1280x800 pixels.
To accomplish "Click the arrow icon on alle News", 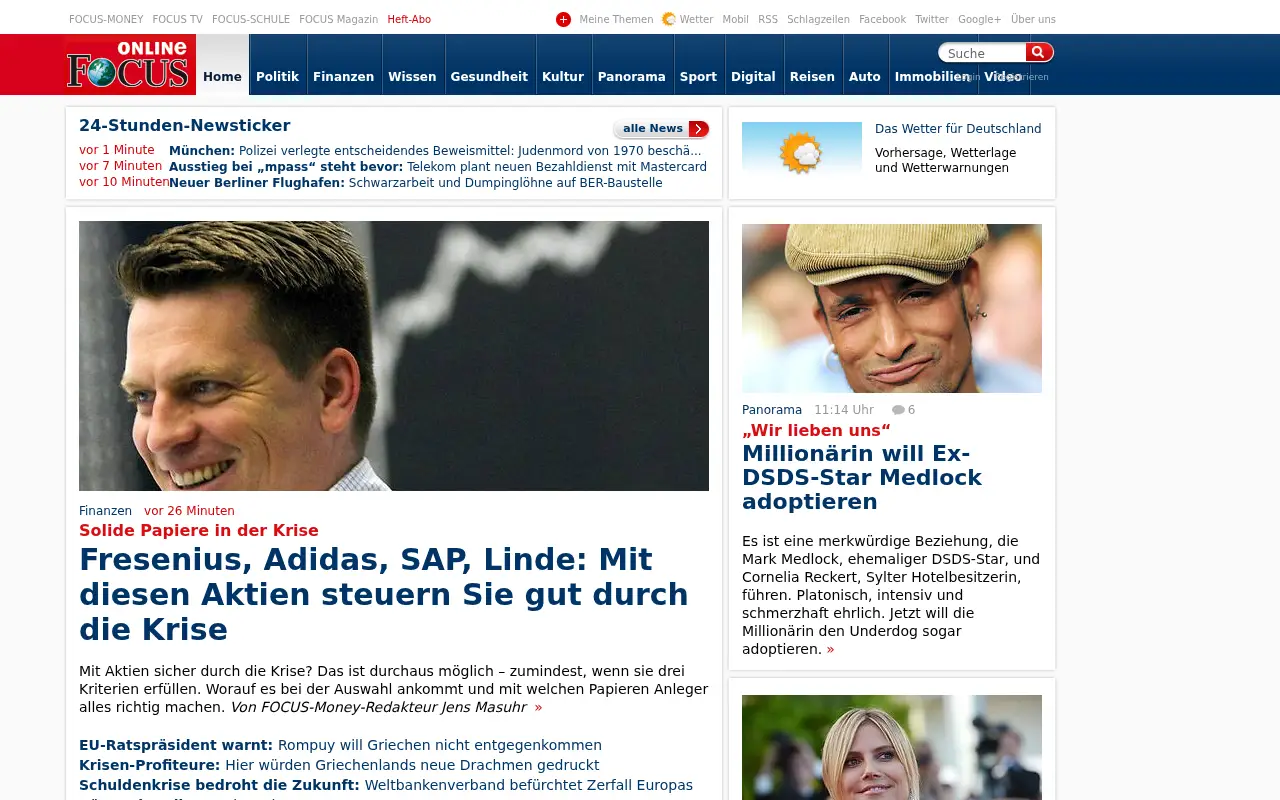I will (x=698, y=129).
